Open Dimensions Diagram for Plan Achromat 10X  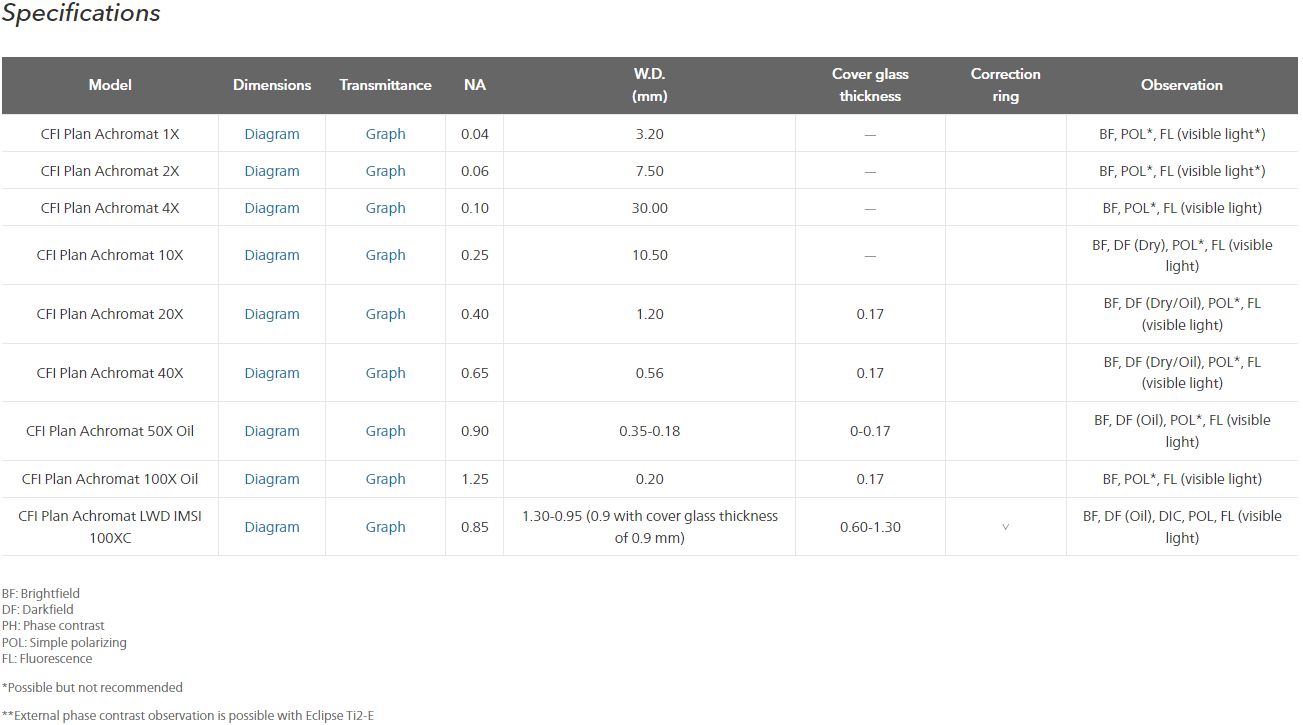[x=272, y=255]
